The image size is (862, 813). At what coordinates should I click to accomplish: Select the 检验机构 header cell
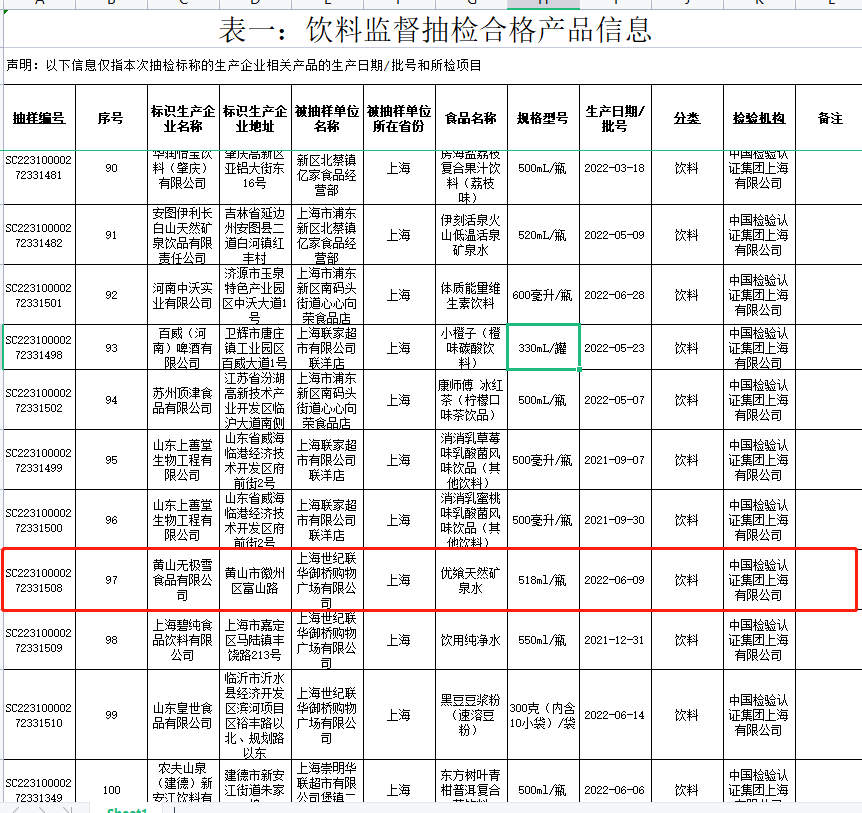[759, 118]
